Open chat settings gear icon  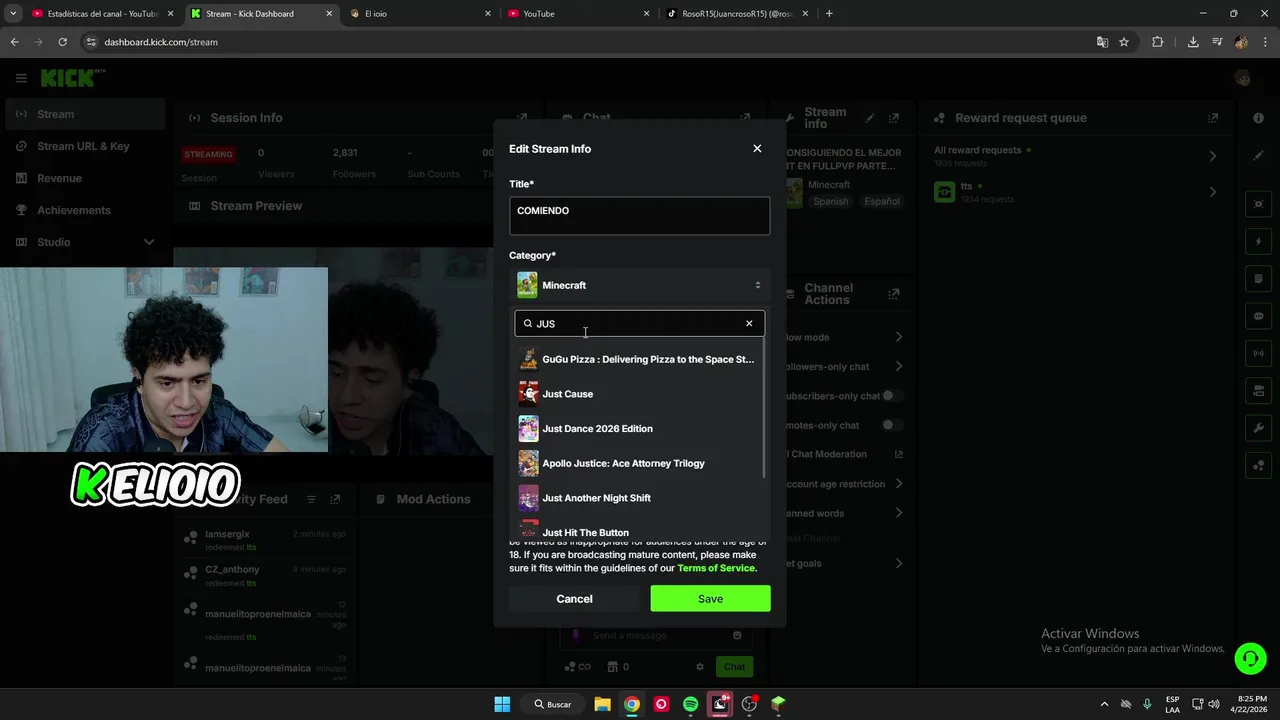point(700,667)
